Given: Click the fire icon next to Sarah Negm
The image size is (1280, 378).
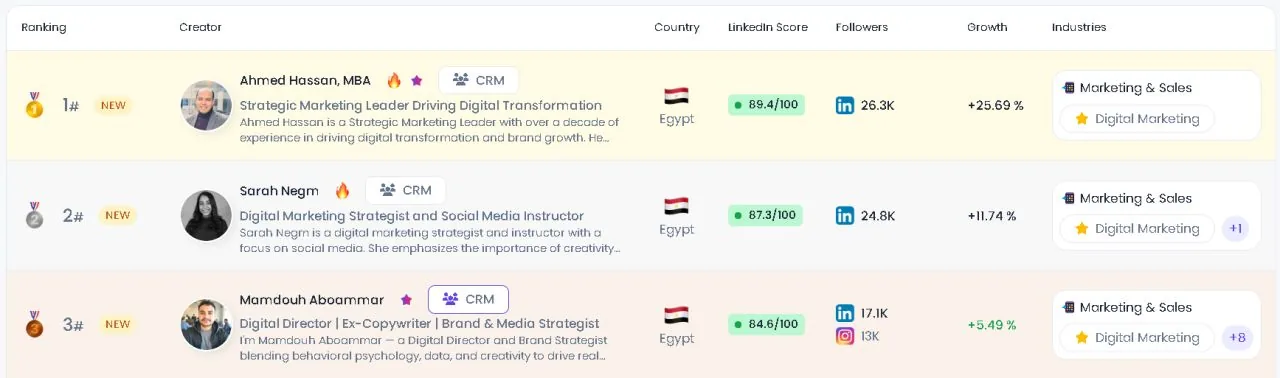Looking at the screenshot, I should 342,190.
